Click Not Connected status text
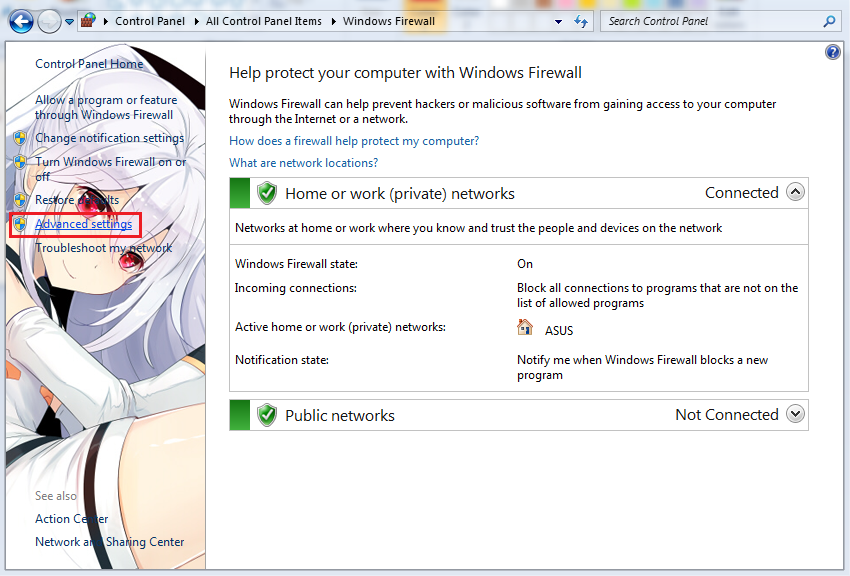Image resolution: width=850 pixels, height=576 pixels. [727, 415]
